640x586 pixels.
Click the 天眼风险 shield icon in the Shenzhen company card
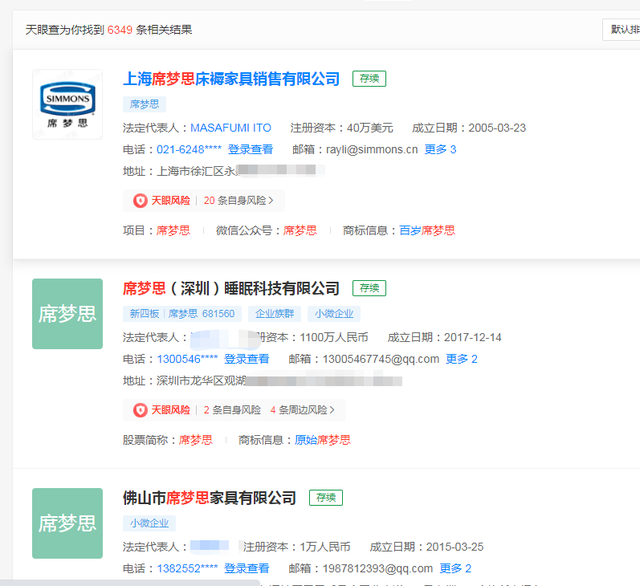pyautogui.click(x=140, y=410)
